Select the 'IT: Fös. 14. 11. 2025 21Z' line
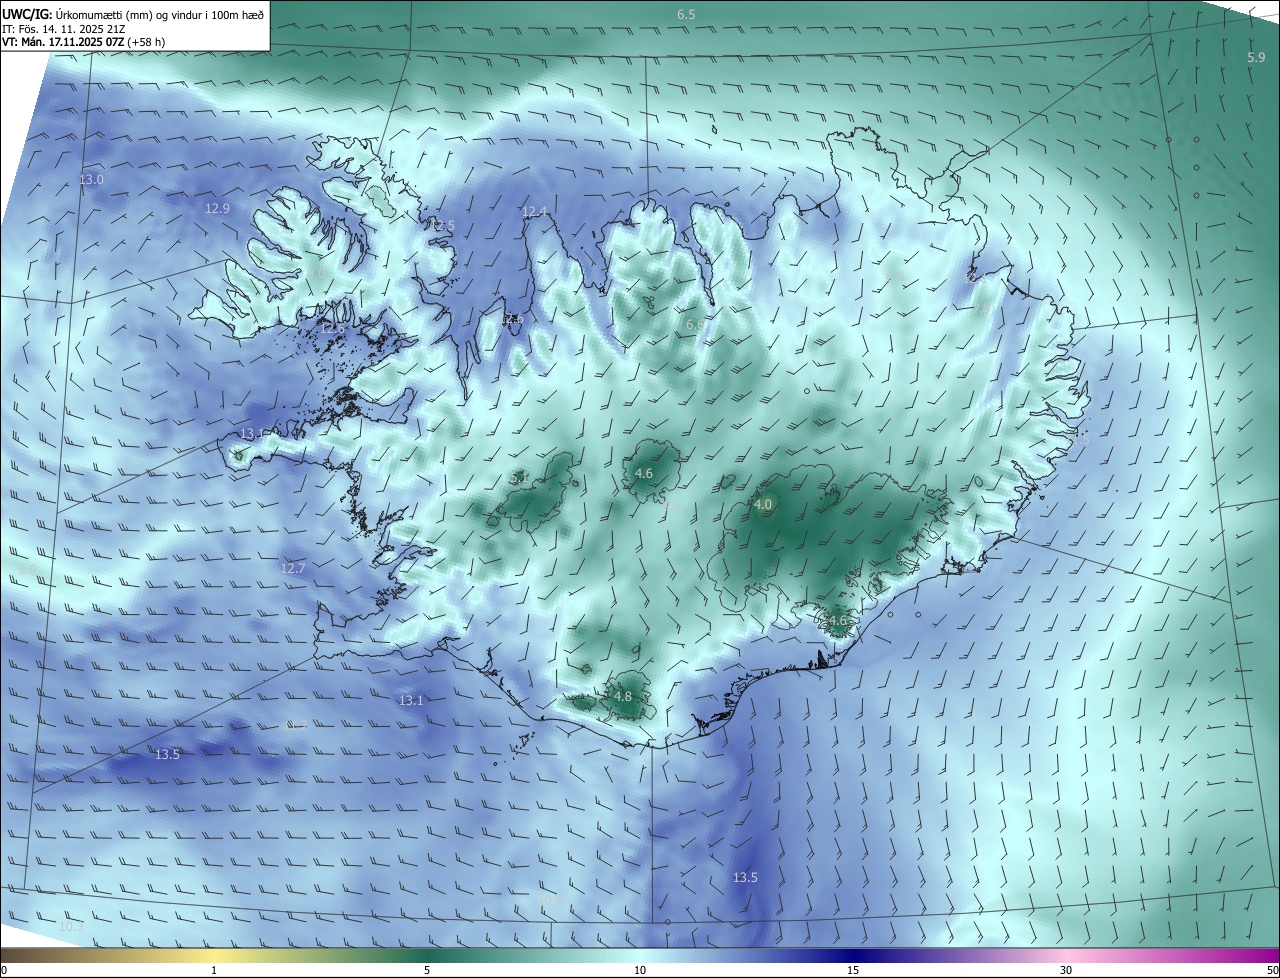The width and height of the screenshot is (1280, 978). tap(62, 28)
